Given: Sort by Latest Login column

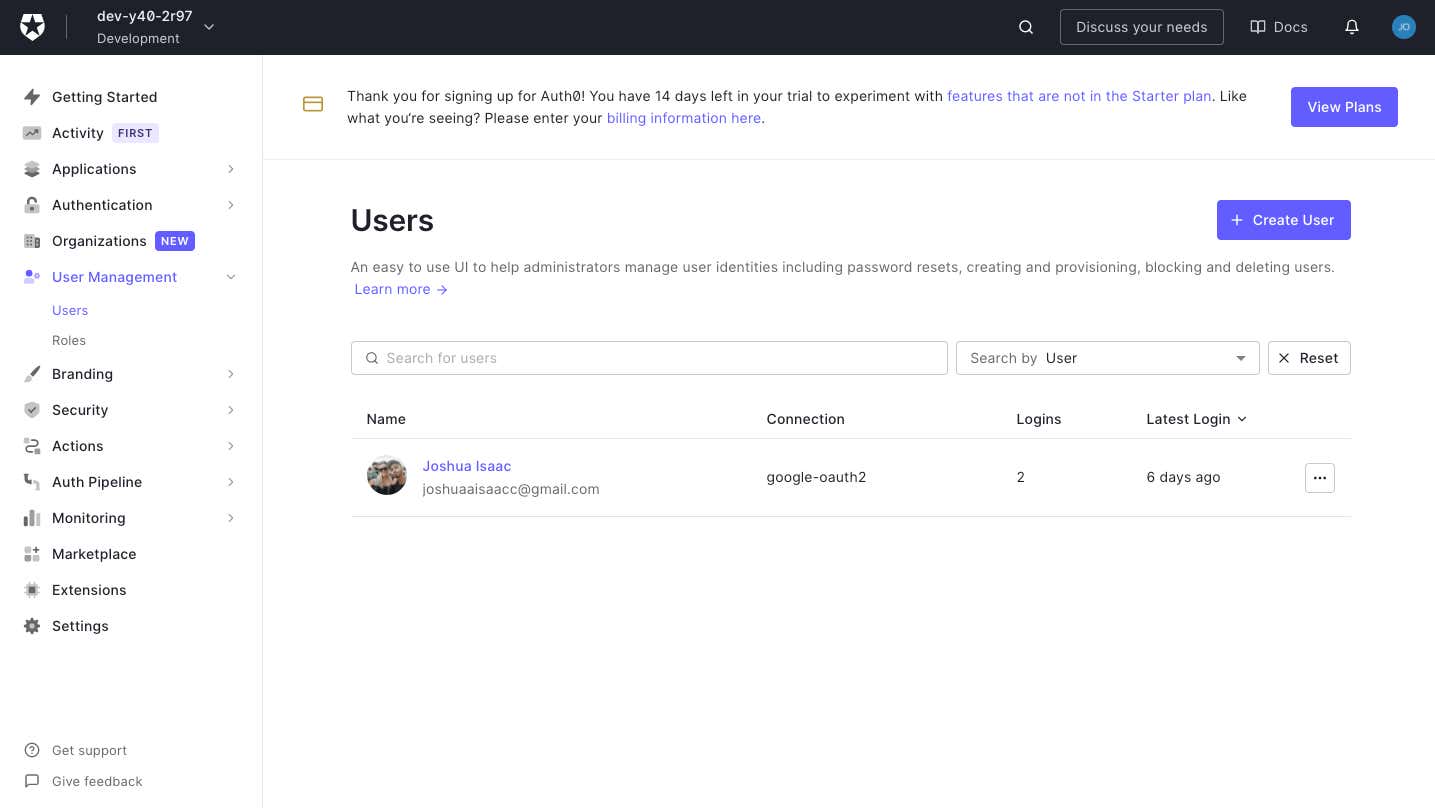Looking at the screenshot, I should click(x=1196, y=419).
